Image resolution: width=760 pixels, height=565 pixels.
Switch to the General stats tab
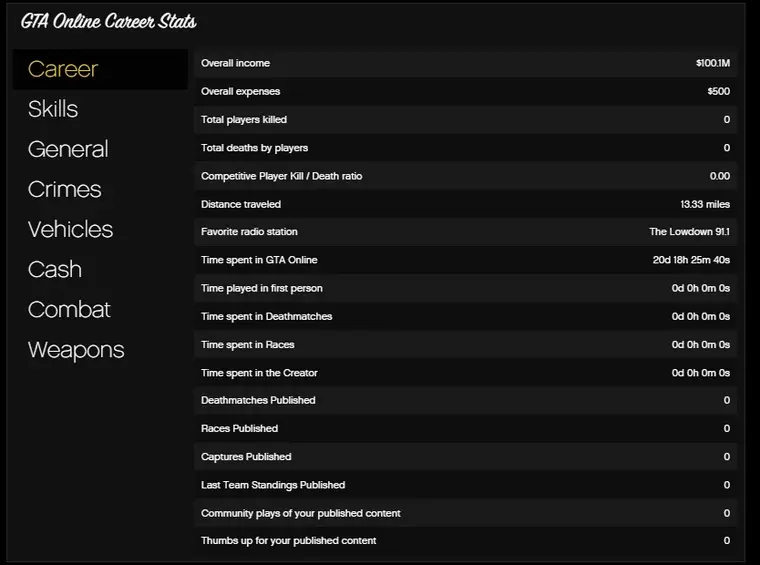point(68,149)
